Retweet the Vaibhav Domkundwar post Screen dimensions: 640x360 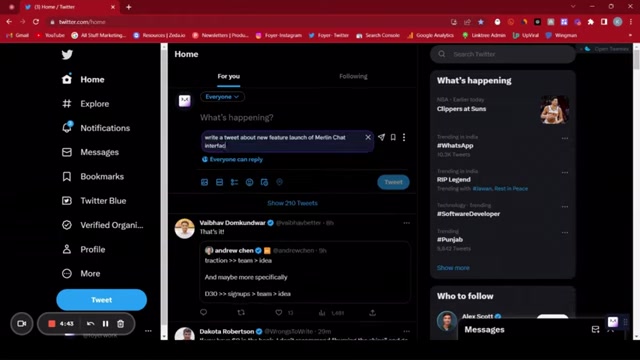(x=241, y=313)
